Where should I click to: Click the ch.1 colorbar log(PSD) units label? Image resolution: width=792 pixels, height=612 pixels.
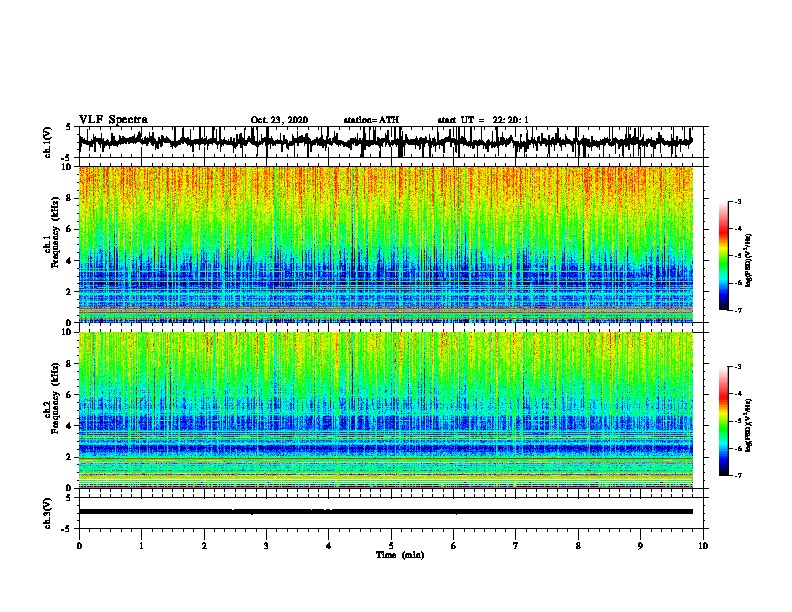coord(749,261)
